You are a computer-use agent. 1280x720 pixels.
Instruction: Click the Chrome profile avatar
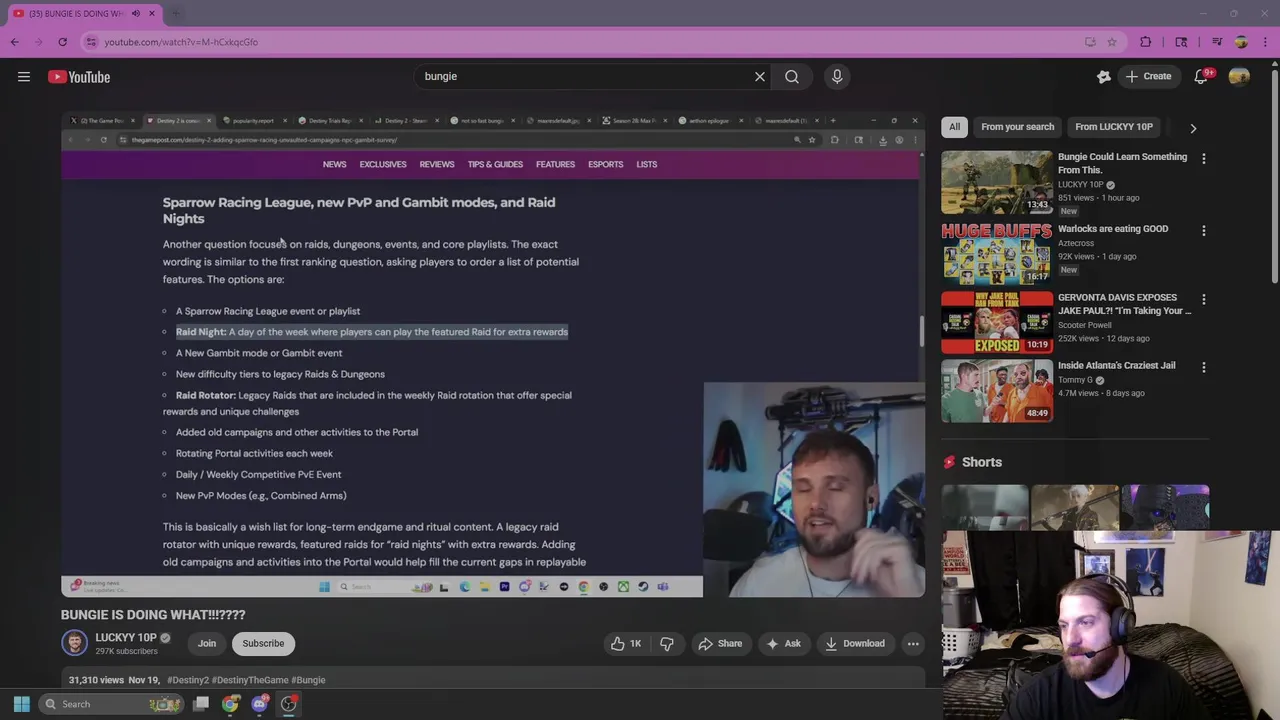[x=1241, y=42]
